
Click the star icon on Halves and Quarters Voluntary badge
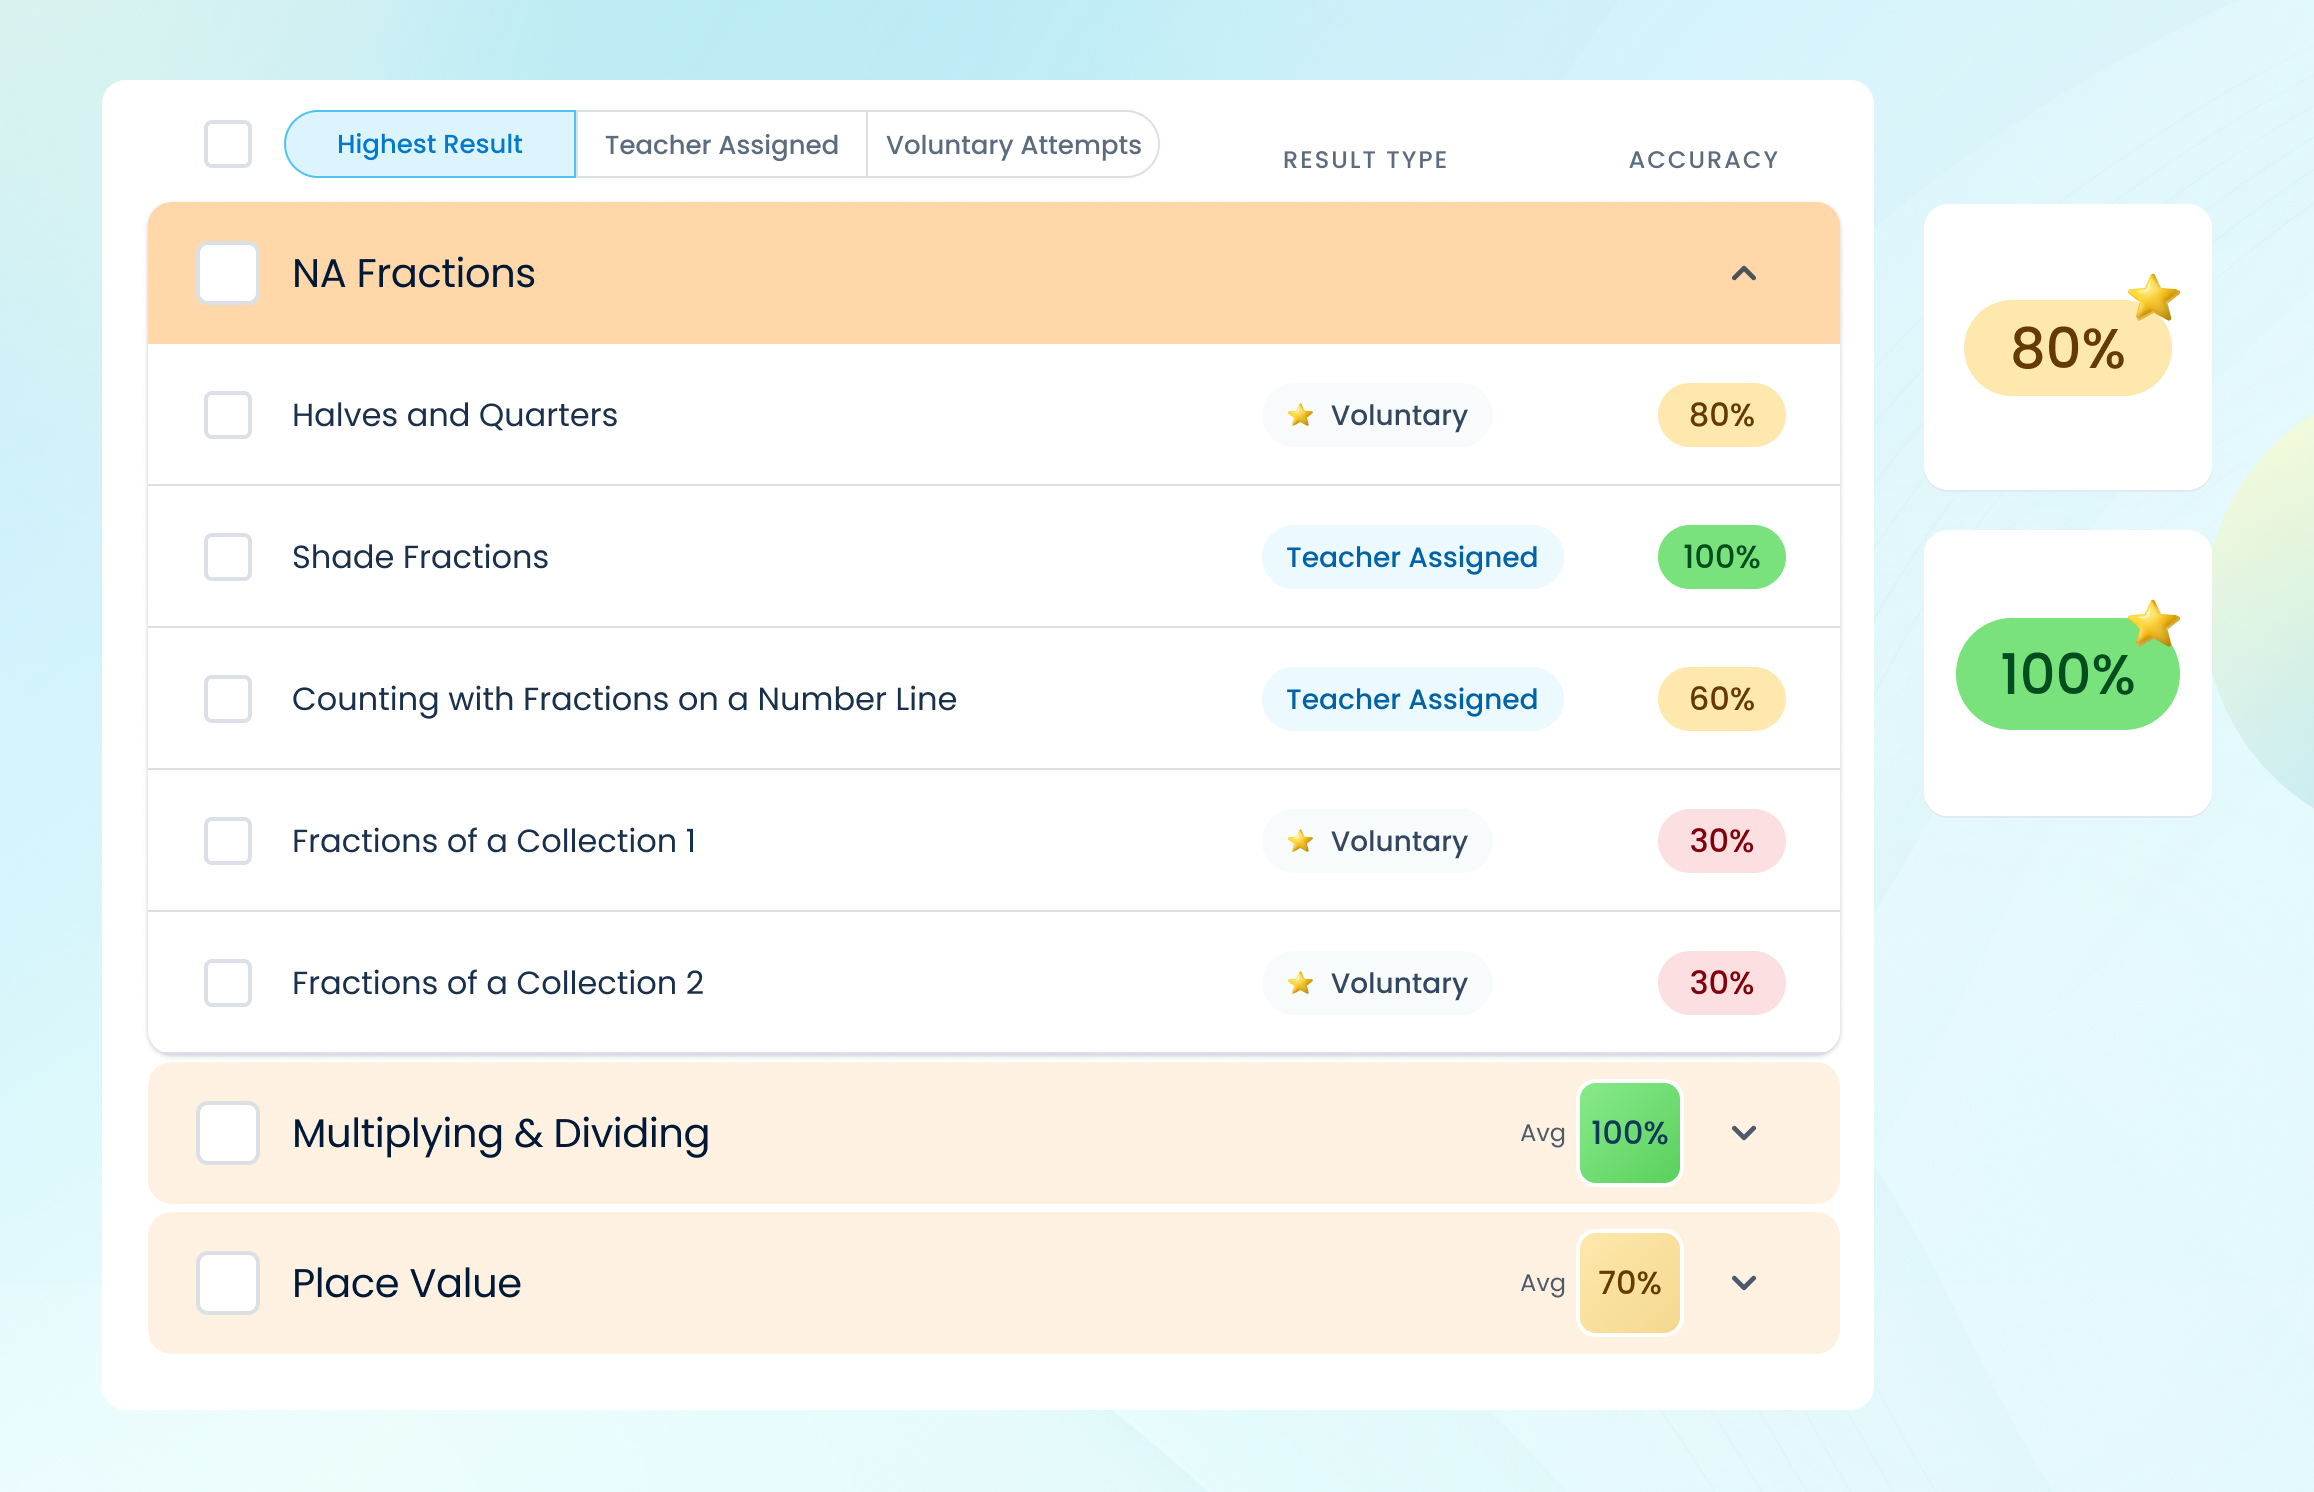pos(1301,415)
